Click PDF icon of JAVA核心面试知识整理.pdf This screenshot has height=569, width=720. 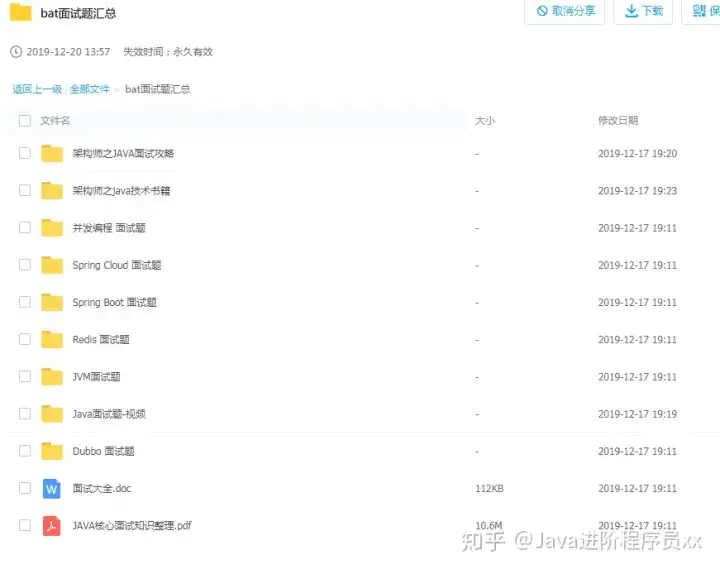pos(51,526)
